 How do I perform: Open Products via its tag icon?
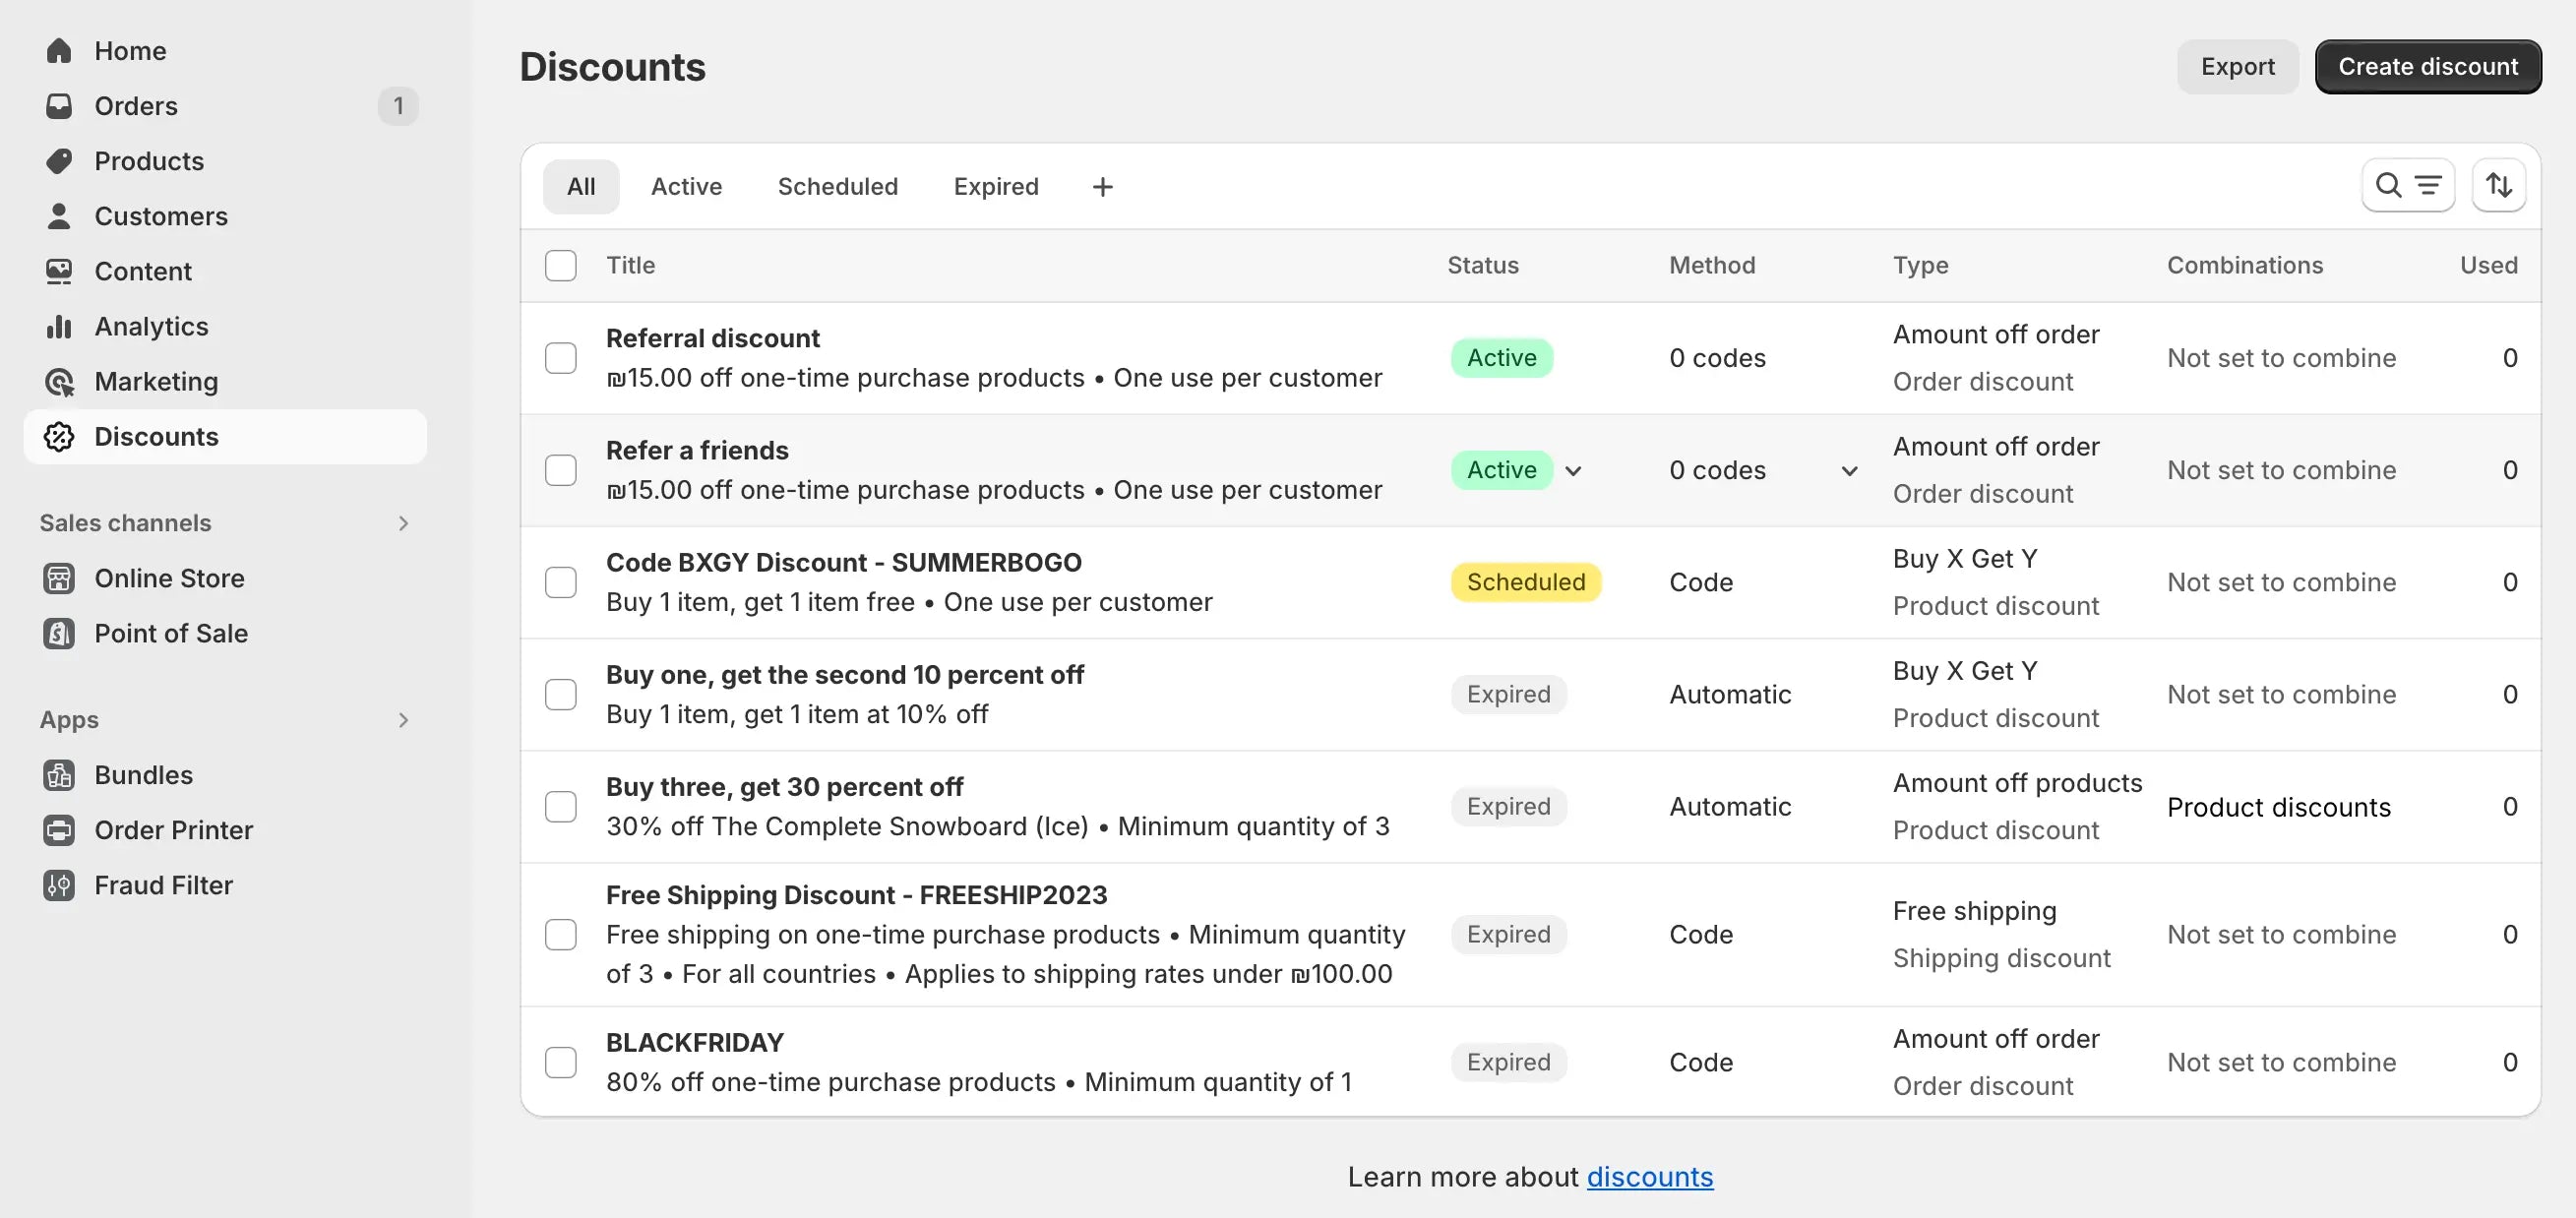tap(59, 160)
